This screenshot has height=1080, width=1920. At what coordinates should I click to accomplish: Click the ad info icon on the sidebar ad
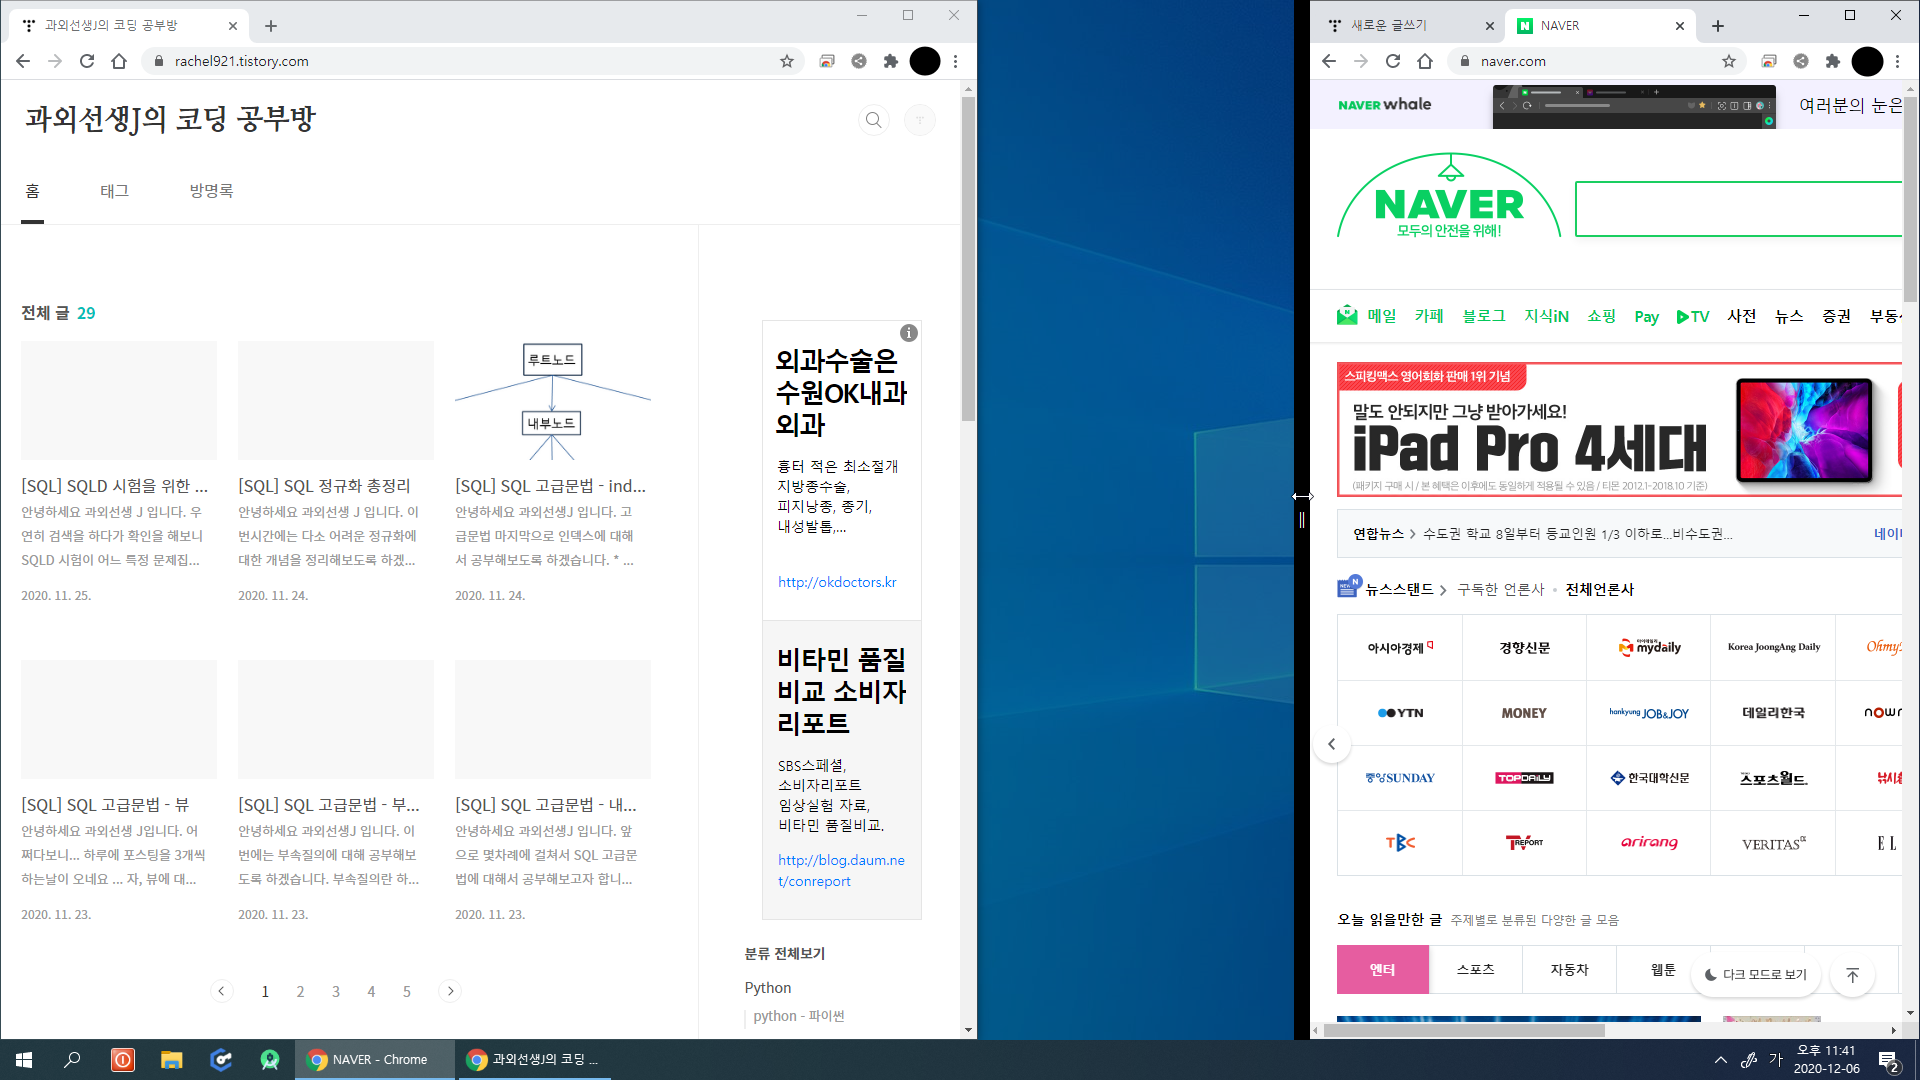(908, 333)
